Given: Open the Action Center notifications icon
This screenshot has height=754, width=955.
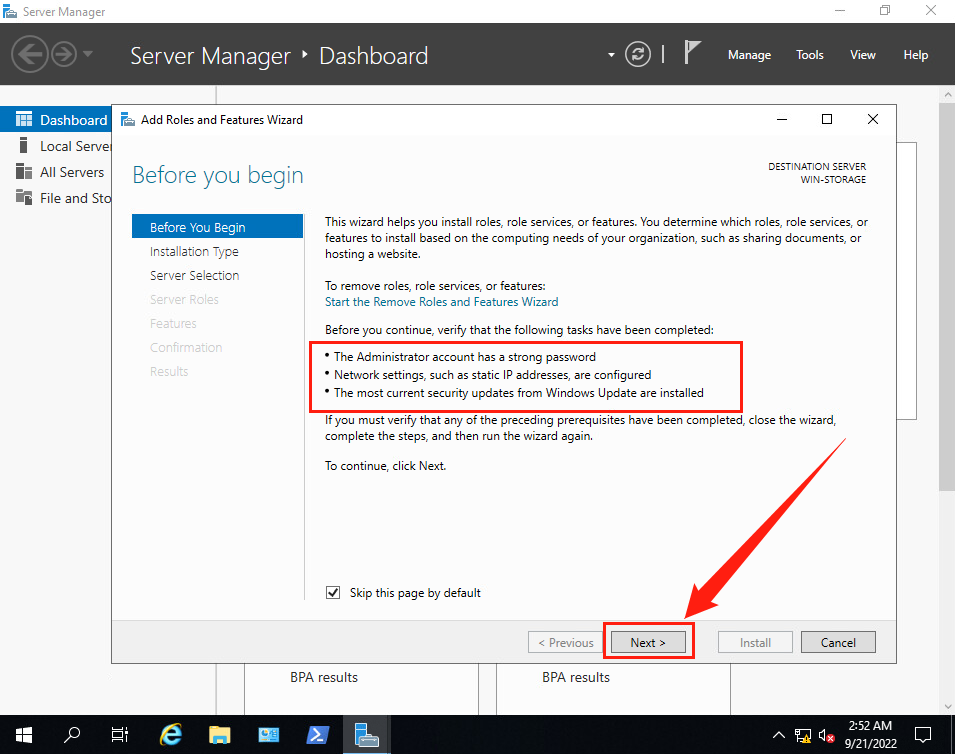Looking at the screenshot, I should pyautogui.click(x=923, y=735).
